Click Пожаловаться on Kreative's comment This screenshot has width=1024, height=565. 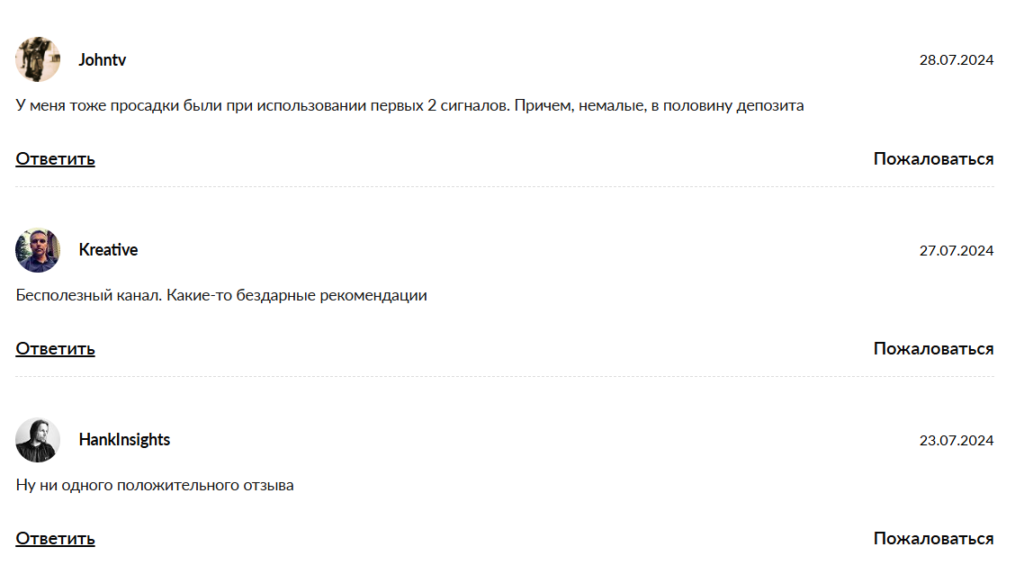coord(933,349)
